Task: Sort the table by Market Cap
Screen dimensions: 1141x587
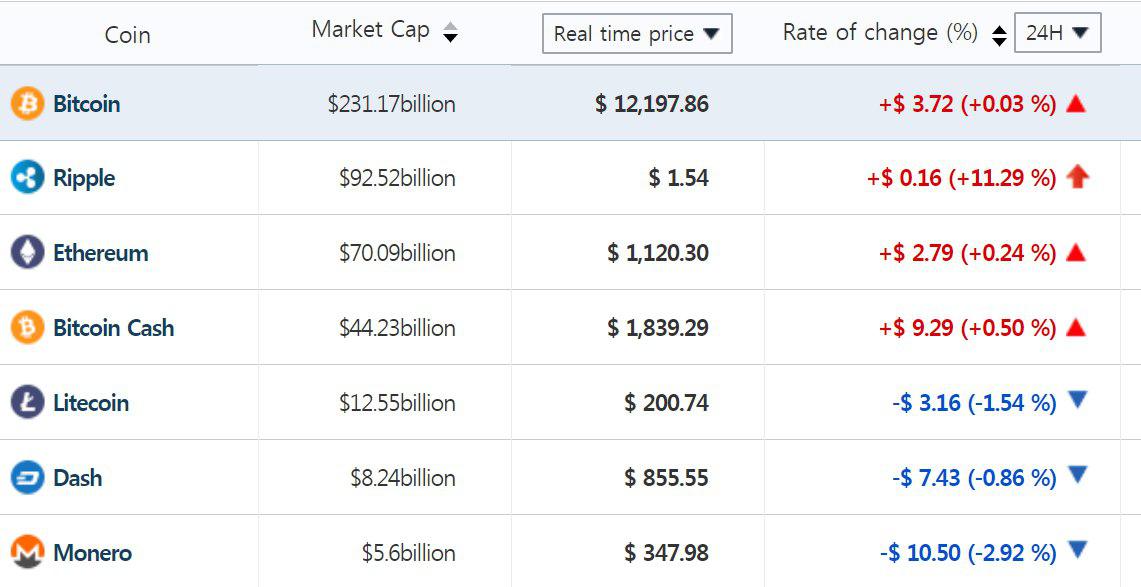Action: click(450, 32)
